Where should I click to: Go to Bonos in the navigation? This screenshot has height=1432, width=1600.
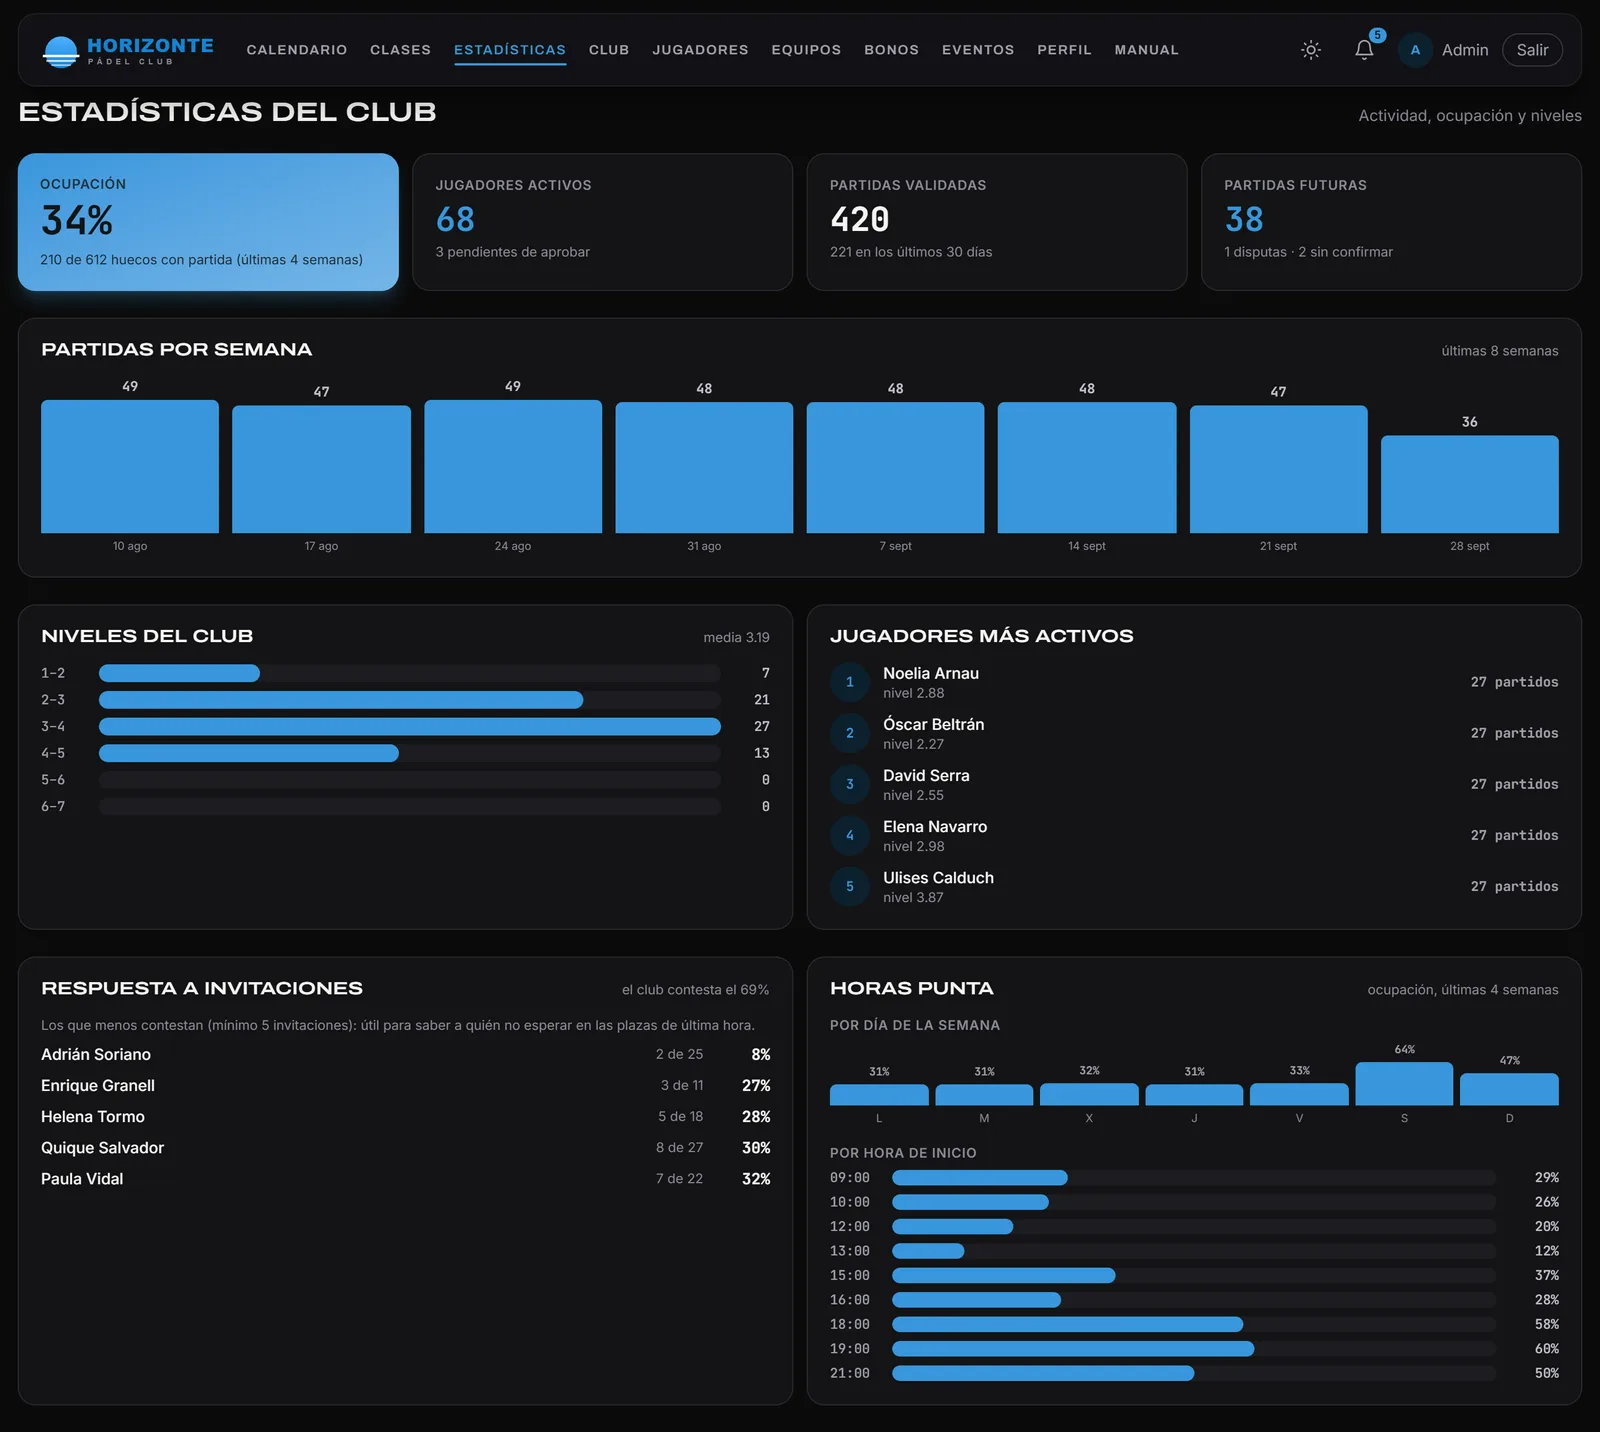click(891, 50)
